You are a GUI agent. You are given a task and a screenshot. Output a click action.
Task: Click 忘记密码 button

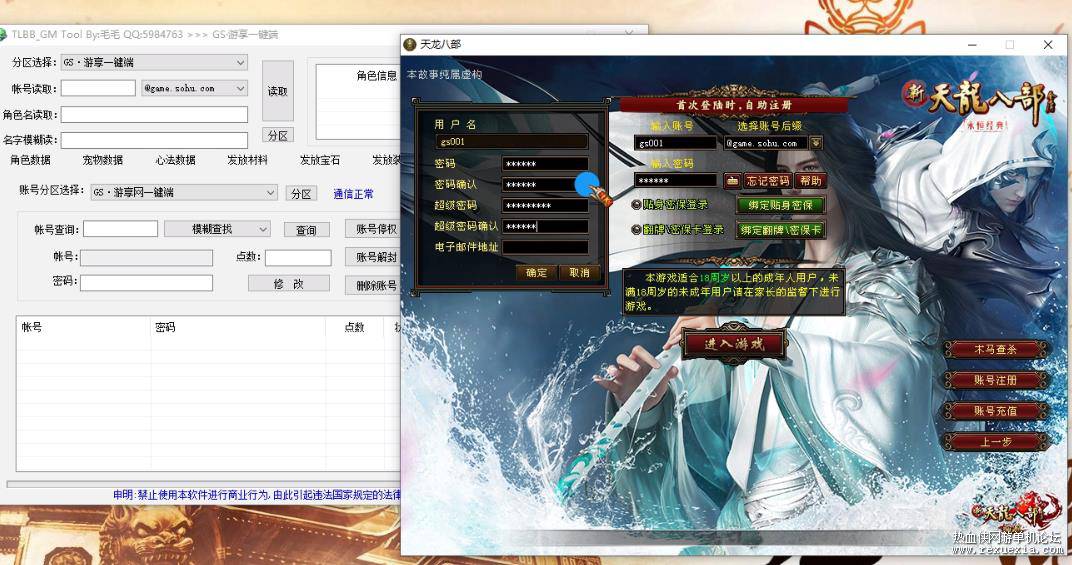coord(767,181)
